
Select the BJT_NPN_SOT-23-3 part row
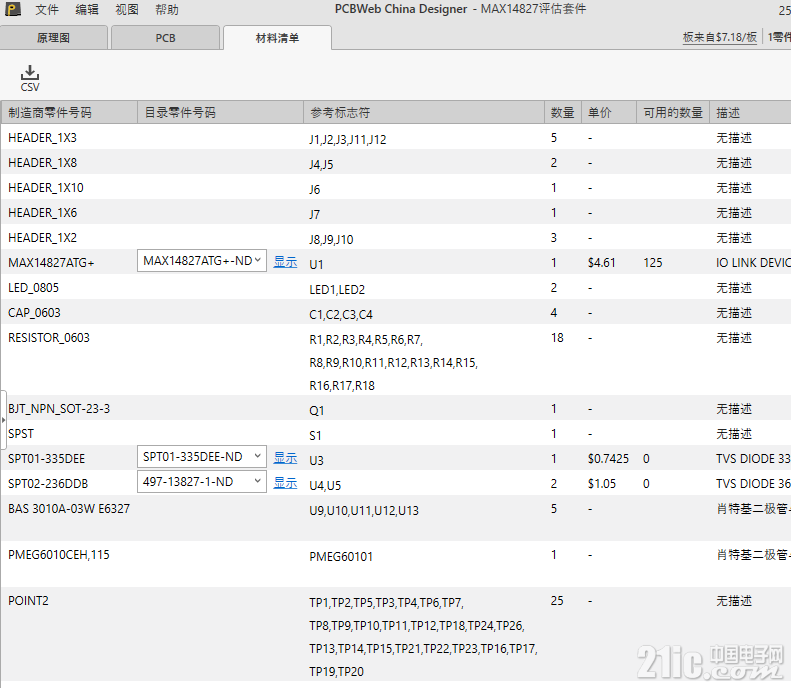pos(396,409)
